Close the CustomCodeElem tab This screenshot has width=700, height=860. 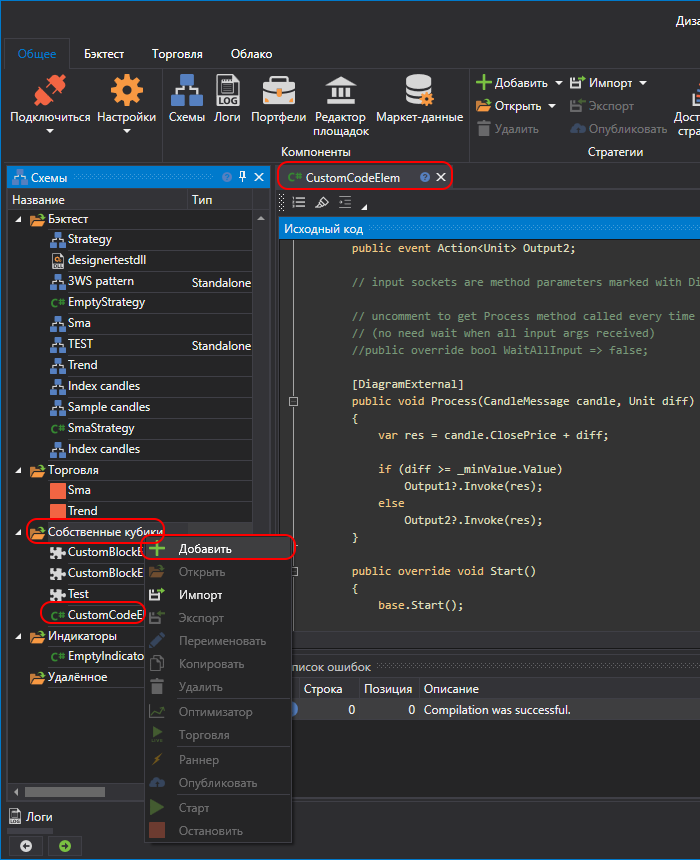coord(441,177)
